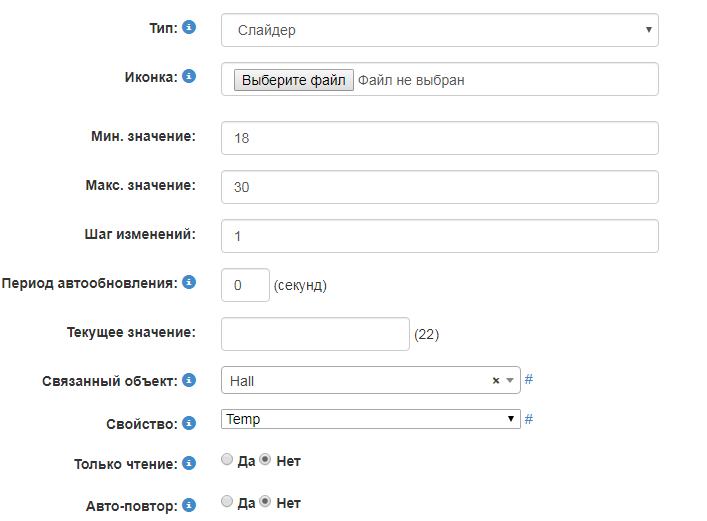Click the Выберите файл button
Image resolution: width=707 pixels, height=521 pixels.
pyautogui.click(x=293, y=79)
